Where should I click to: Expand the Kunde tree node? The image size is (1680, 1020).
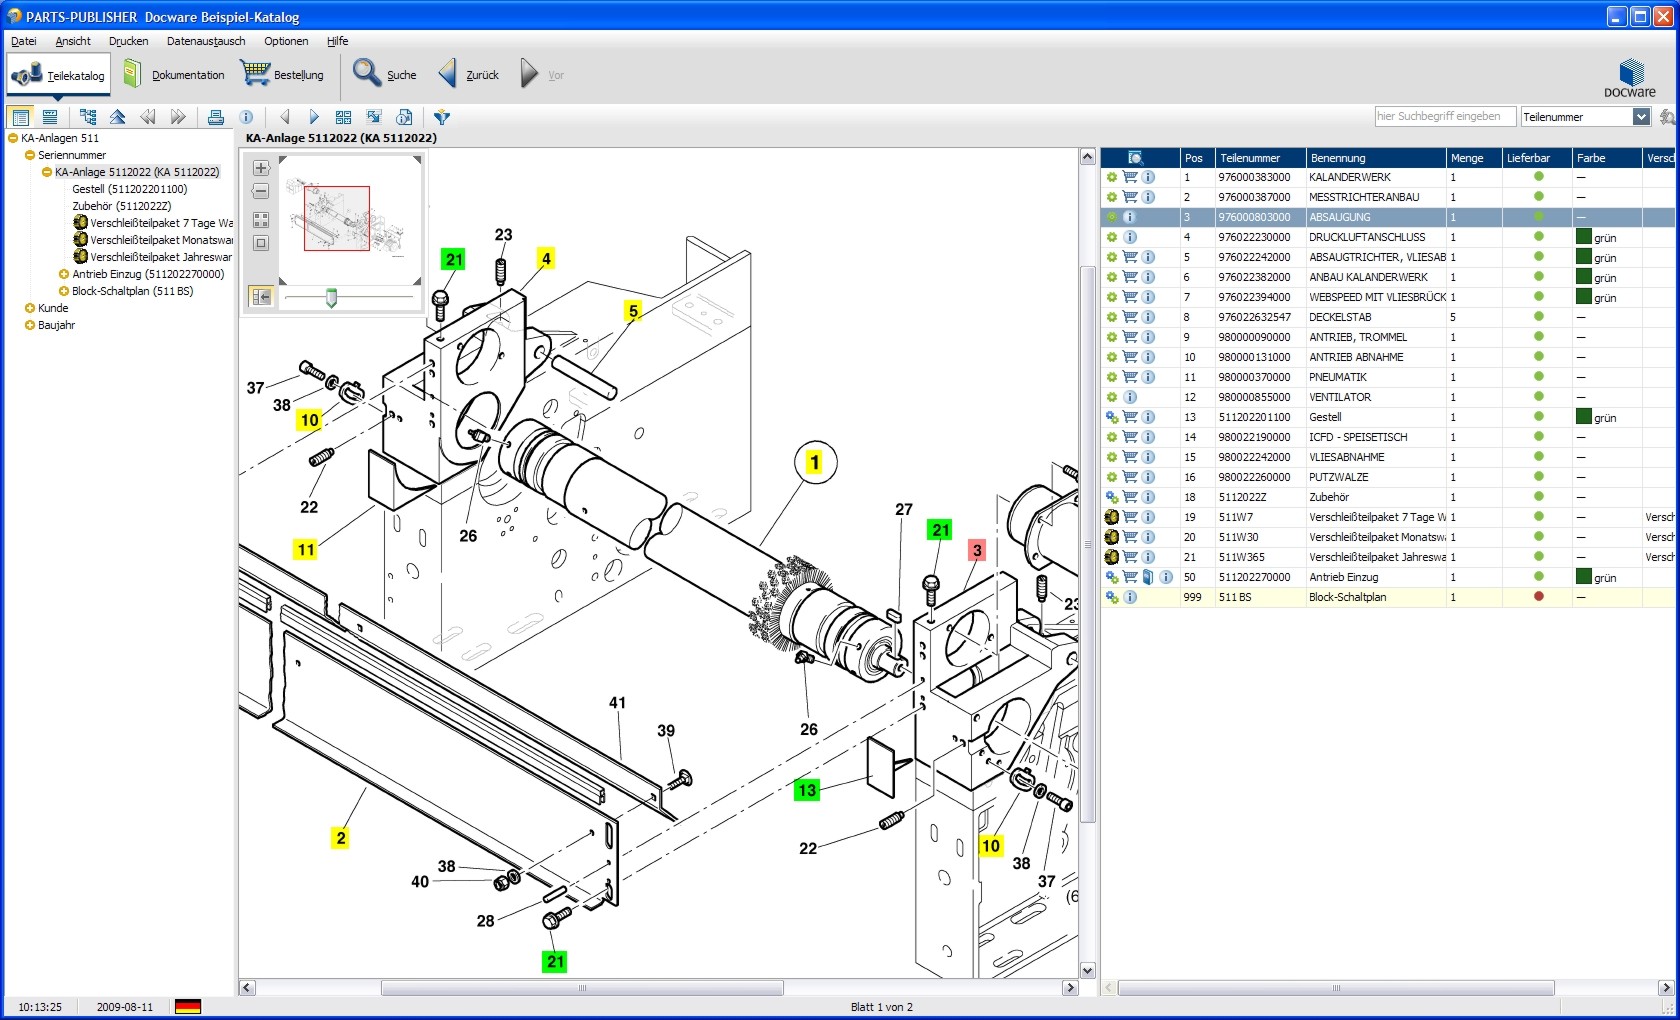click(30, 308)
